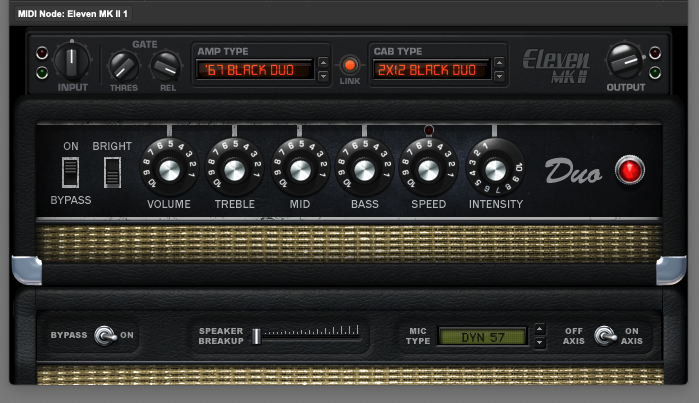Step amp type up with the arrow
This screenshot has width=699, height=403.
click(x=324, y=62)
